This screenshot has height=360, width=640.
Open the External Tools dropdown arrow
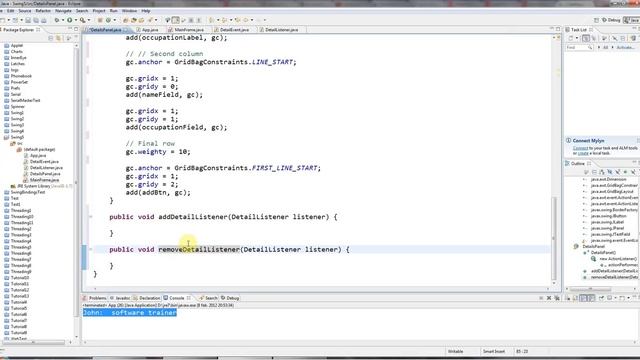89,20
